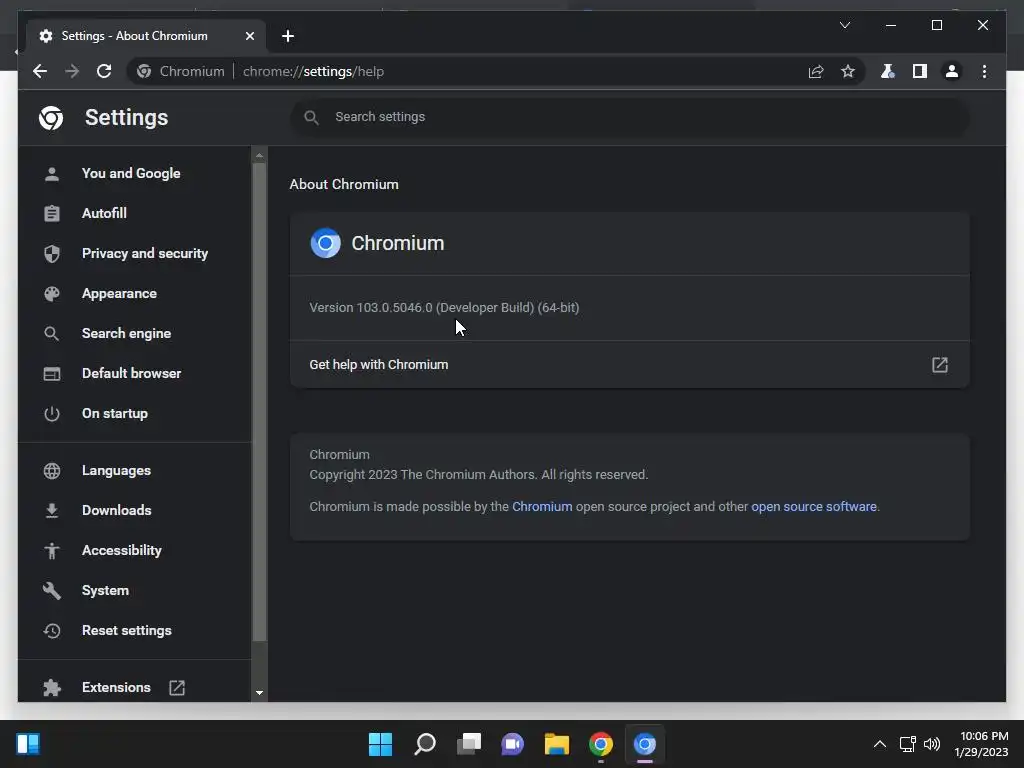
Task: Follow the Chromium open source project link
Action: [x=542, y=507]
